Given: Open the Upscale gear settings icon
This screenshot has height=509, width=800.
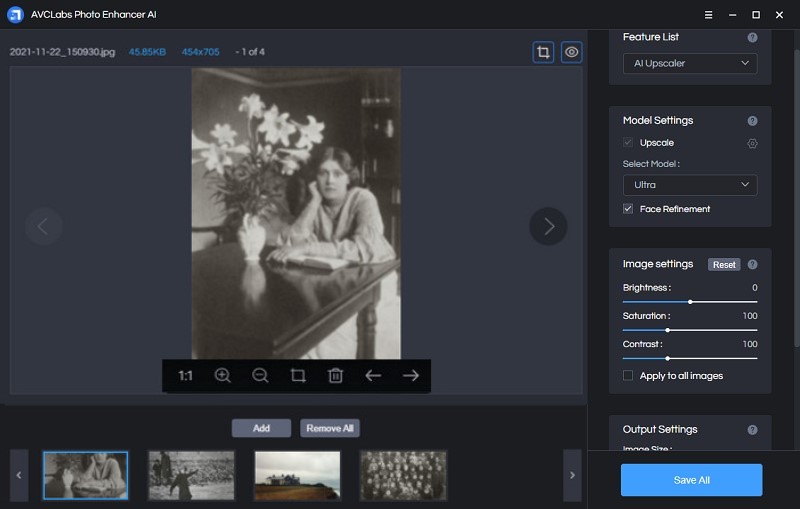Looking at the screenshot, I should [752, 143].
